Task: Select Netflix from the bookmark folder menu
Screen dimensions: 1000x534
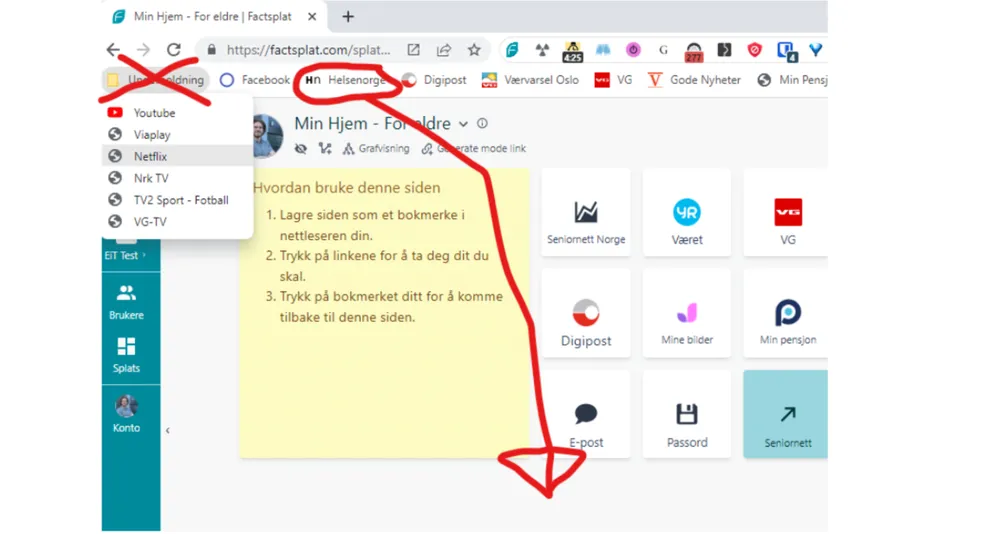Action: (x=150, y=156)
